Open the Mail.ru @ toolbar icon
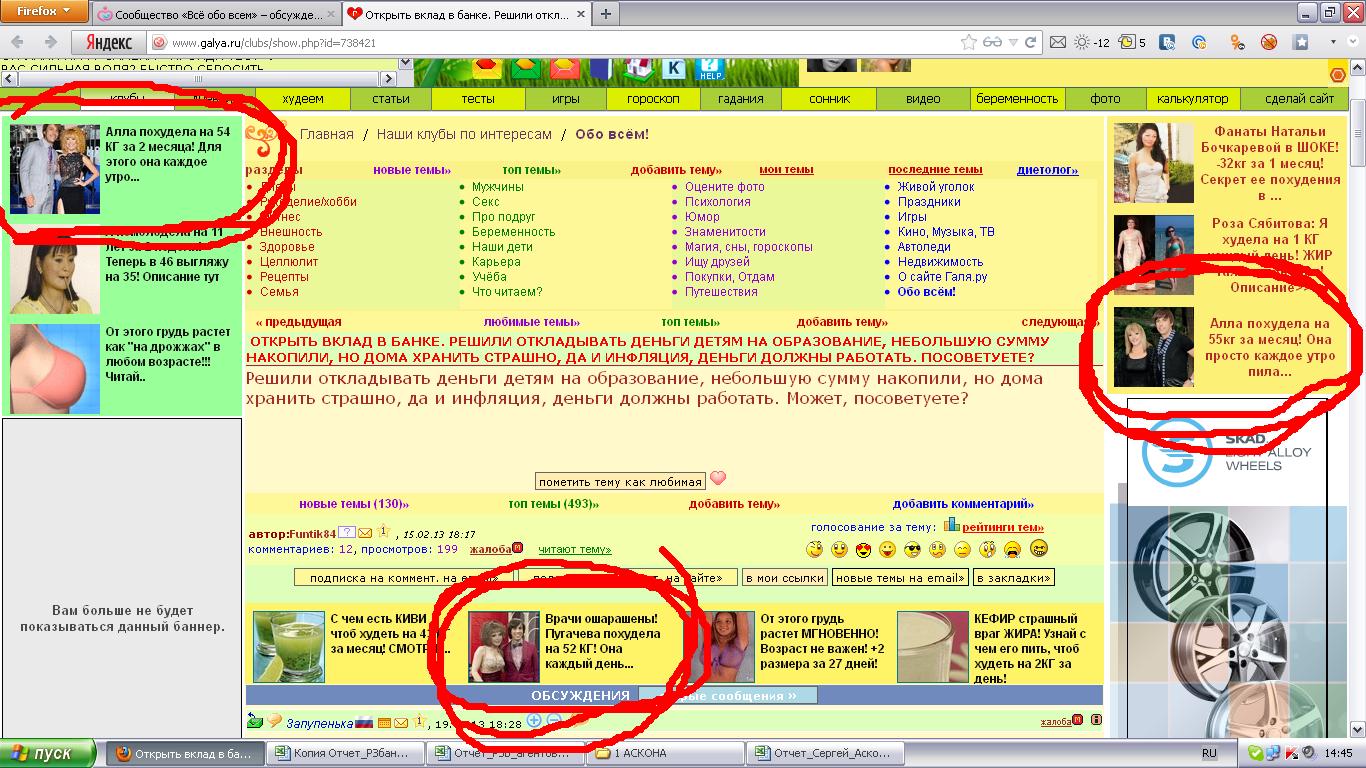This screenshot has height=768, width=1366. (1200, 43)
